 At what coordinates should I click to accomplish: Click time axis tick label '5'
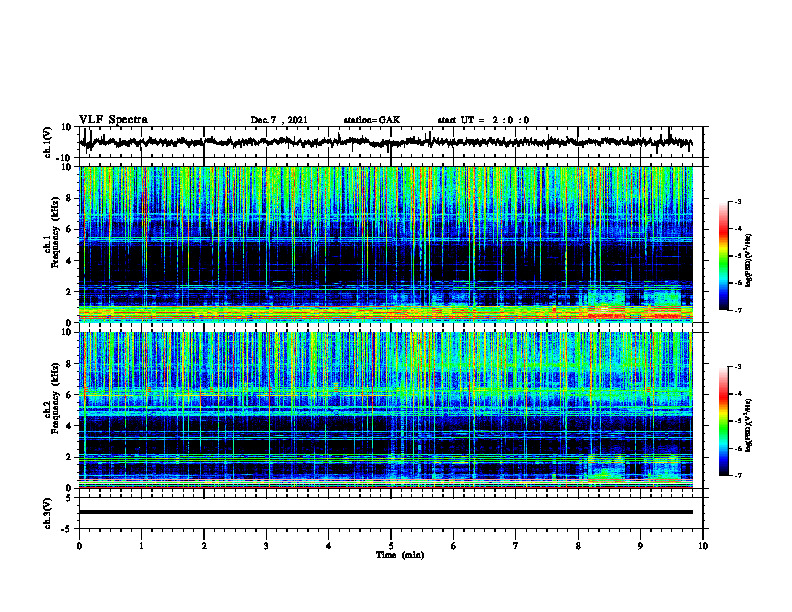[391, 546]
